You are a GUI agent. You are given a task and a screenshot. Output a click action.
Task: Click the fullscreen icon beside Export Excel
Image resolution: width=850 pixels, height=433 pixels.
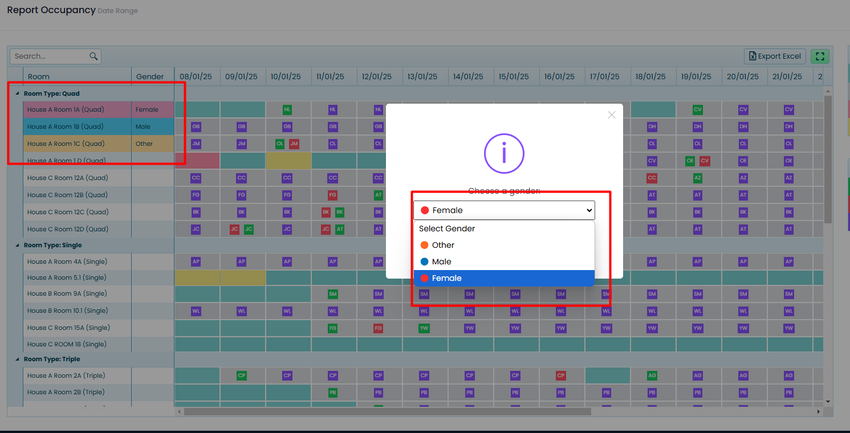(x=820, y=57)
